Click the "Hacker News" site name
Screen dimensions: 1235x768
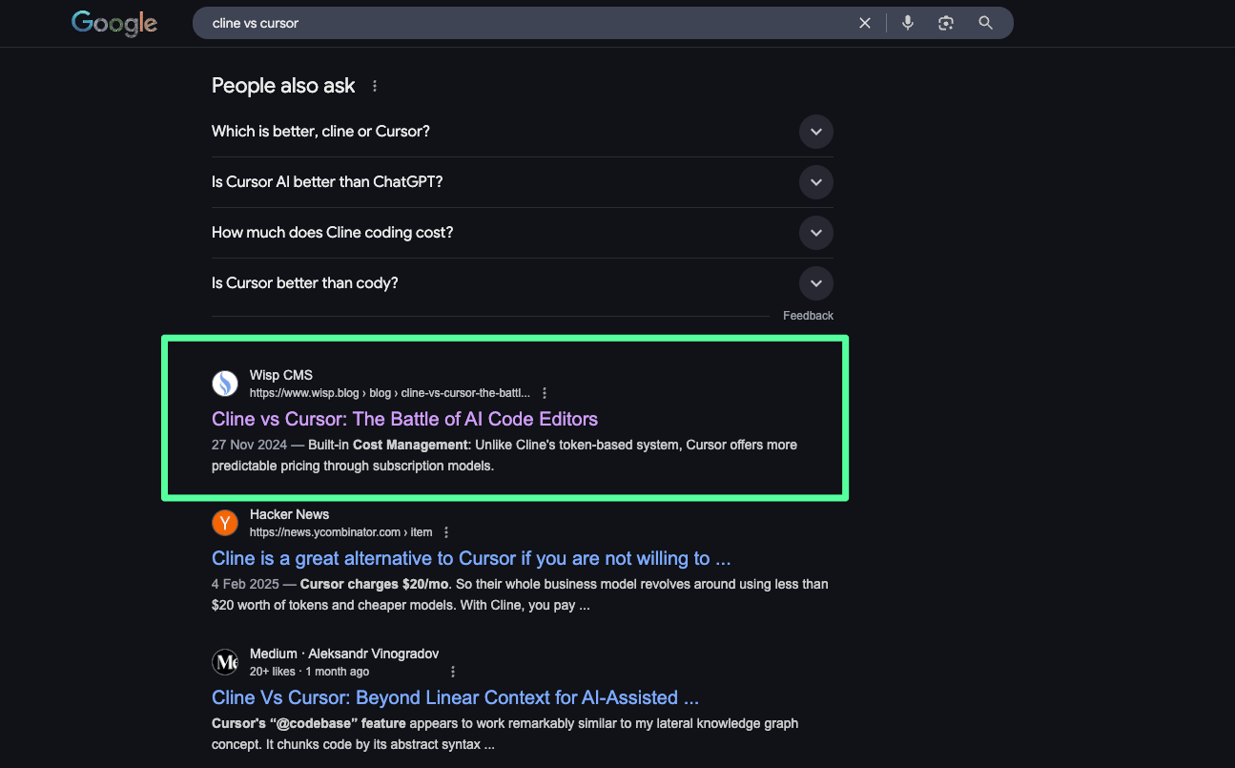[x=289, y=514]
